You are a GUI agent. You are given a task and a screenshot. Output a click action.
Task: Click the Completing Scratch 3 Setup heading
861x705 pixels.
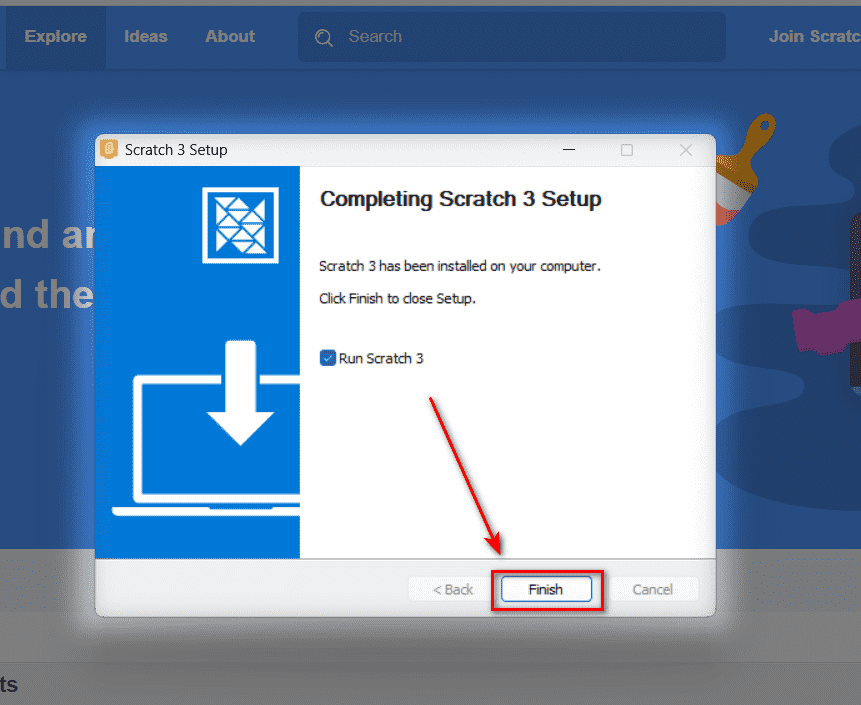tap(461, 199)
